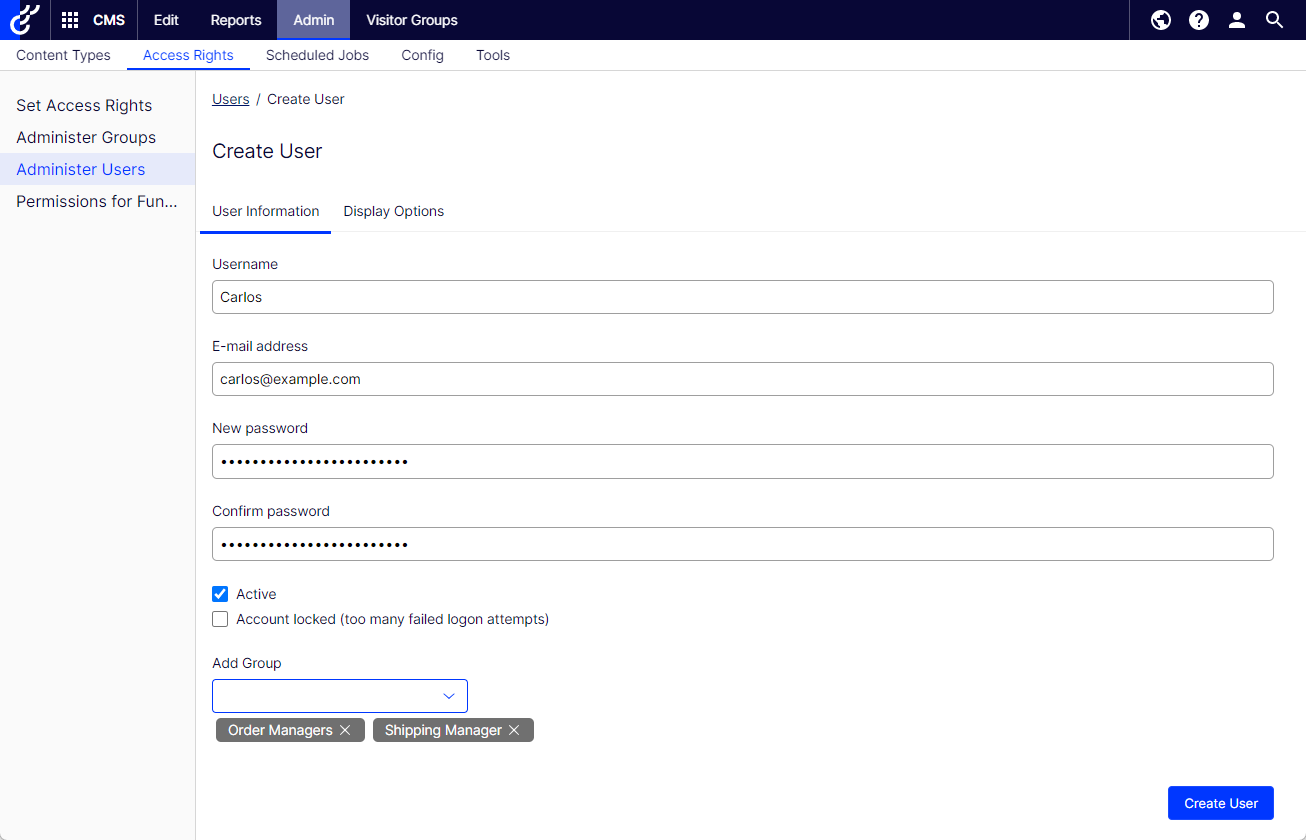This screenshot has height=840, width=1306.
Task: Click the Create User button
Action: 1220,802
